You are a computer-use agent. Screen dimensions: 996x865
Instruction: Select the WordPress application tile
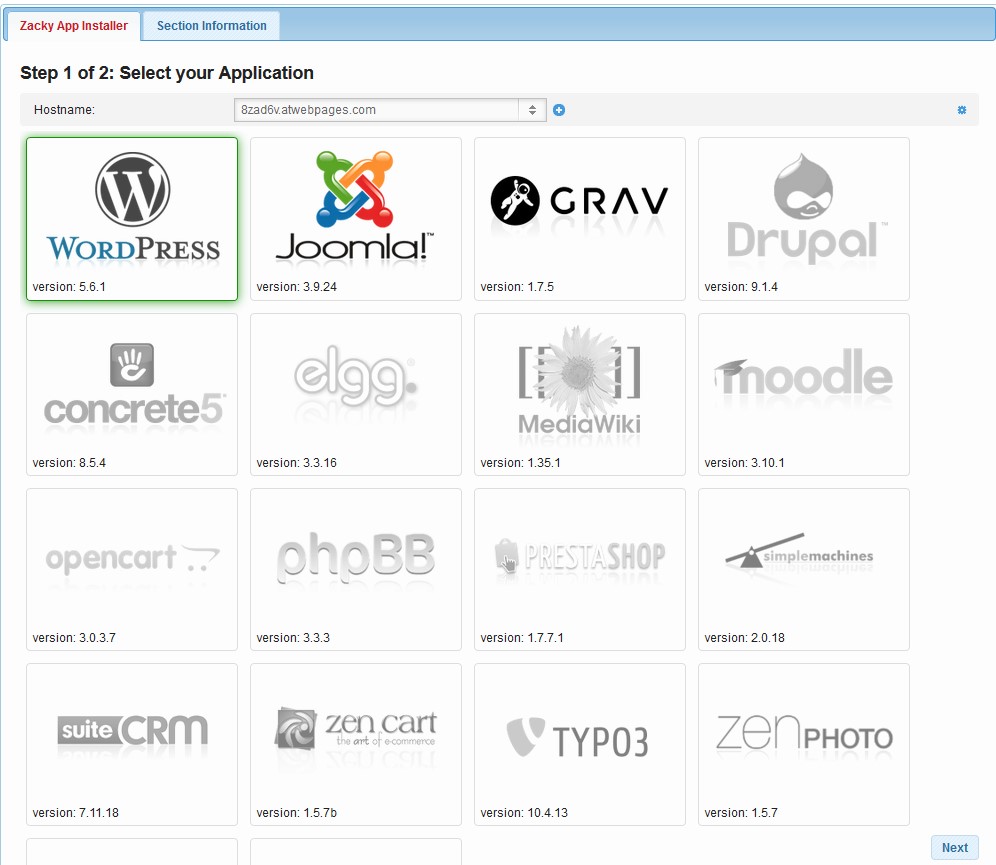[131, 218]
